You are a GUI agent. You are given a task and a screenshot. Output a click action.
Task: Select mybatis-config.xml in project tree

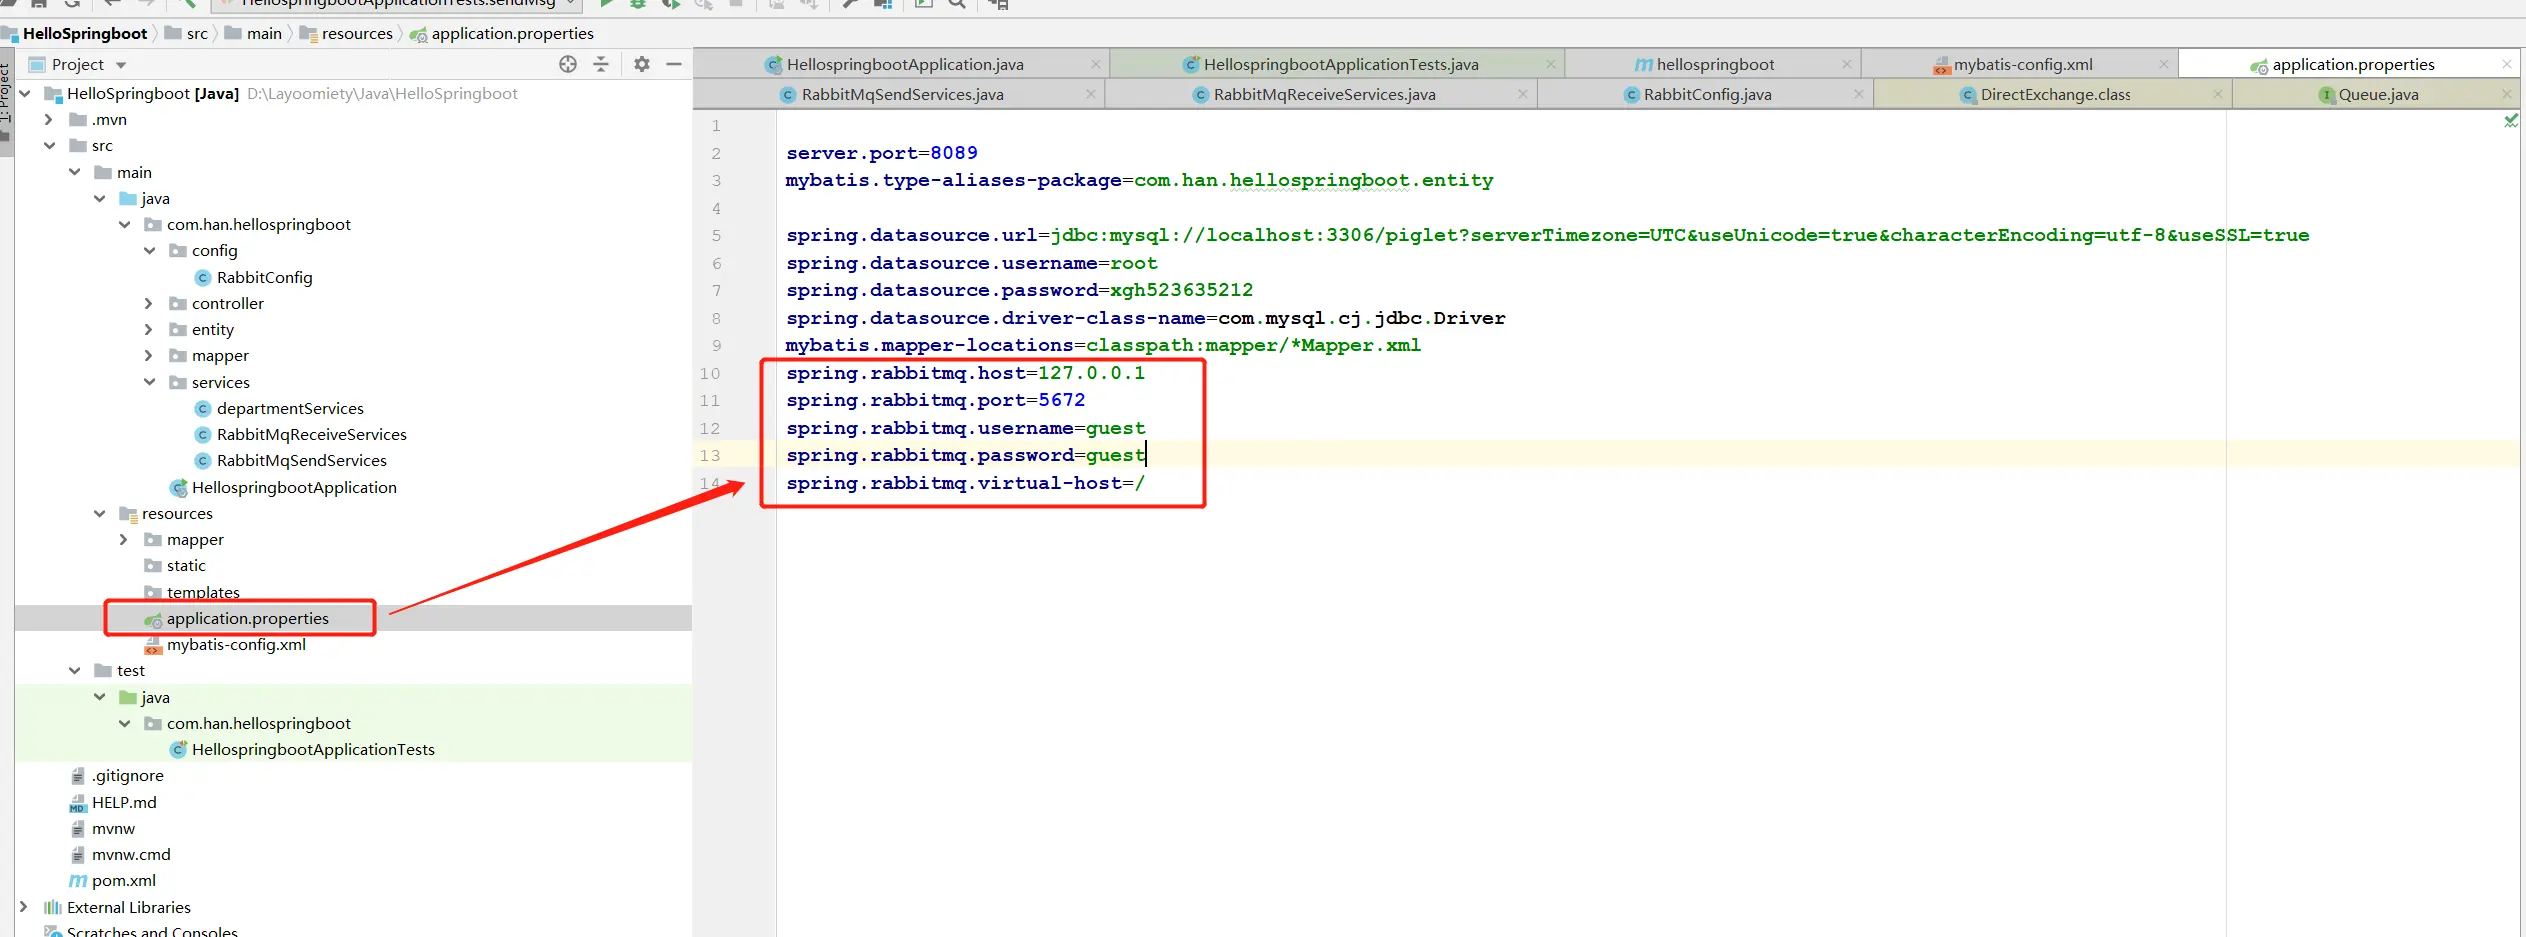pos(236,644)
